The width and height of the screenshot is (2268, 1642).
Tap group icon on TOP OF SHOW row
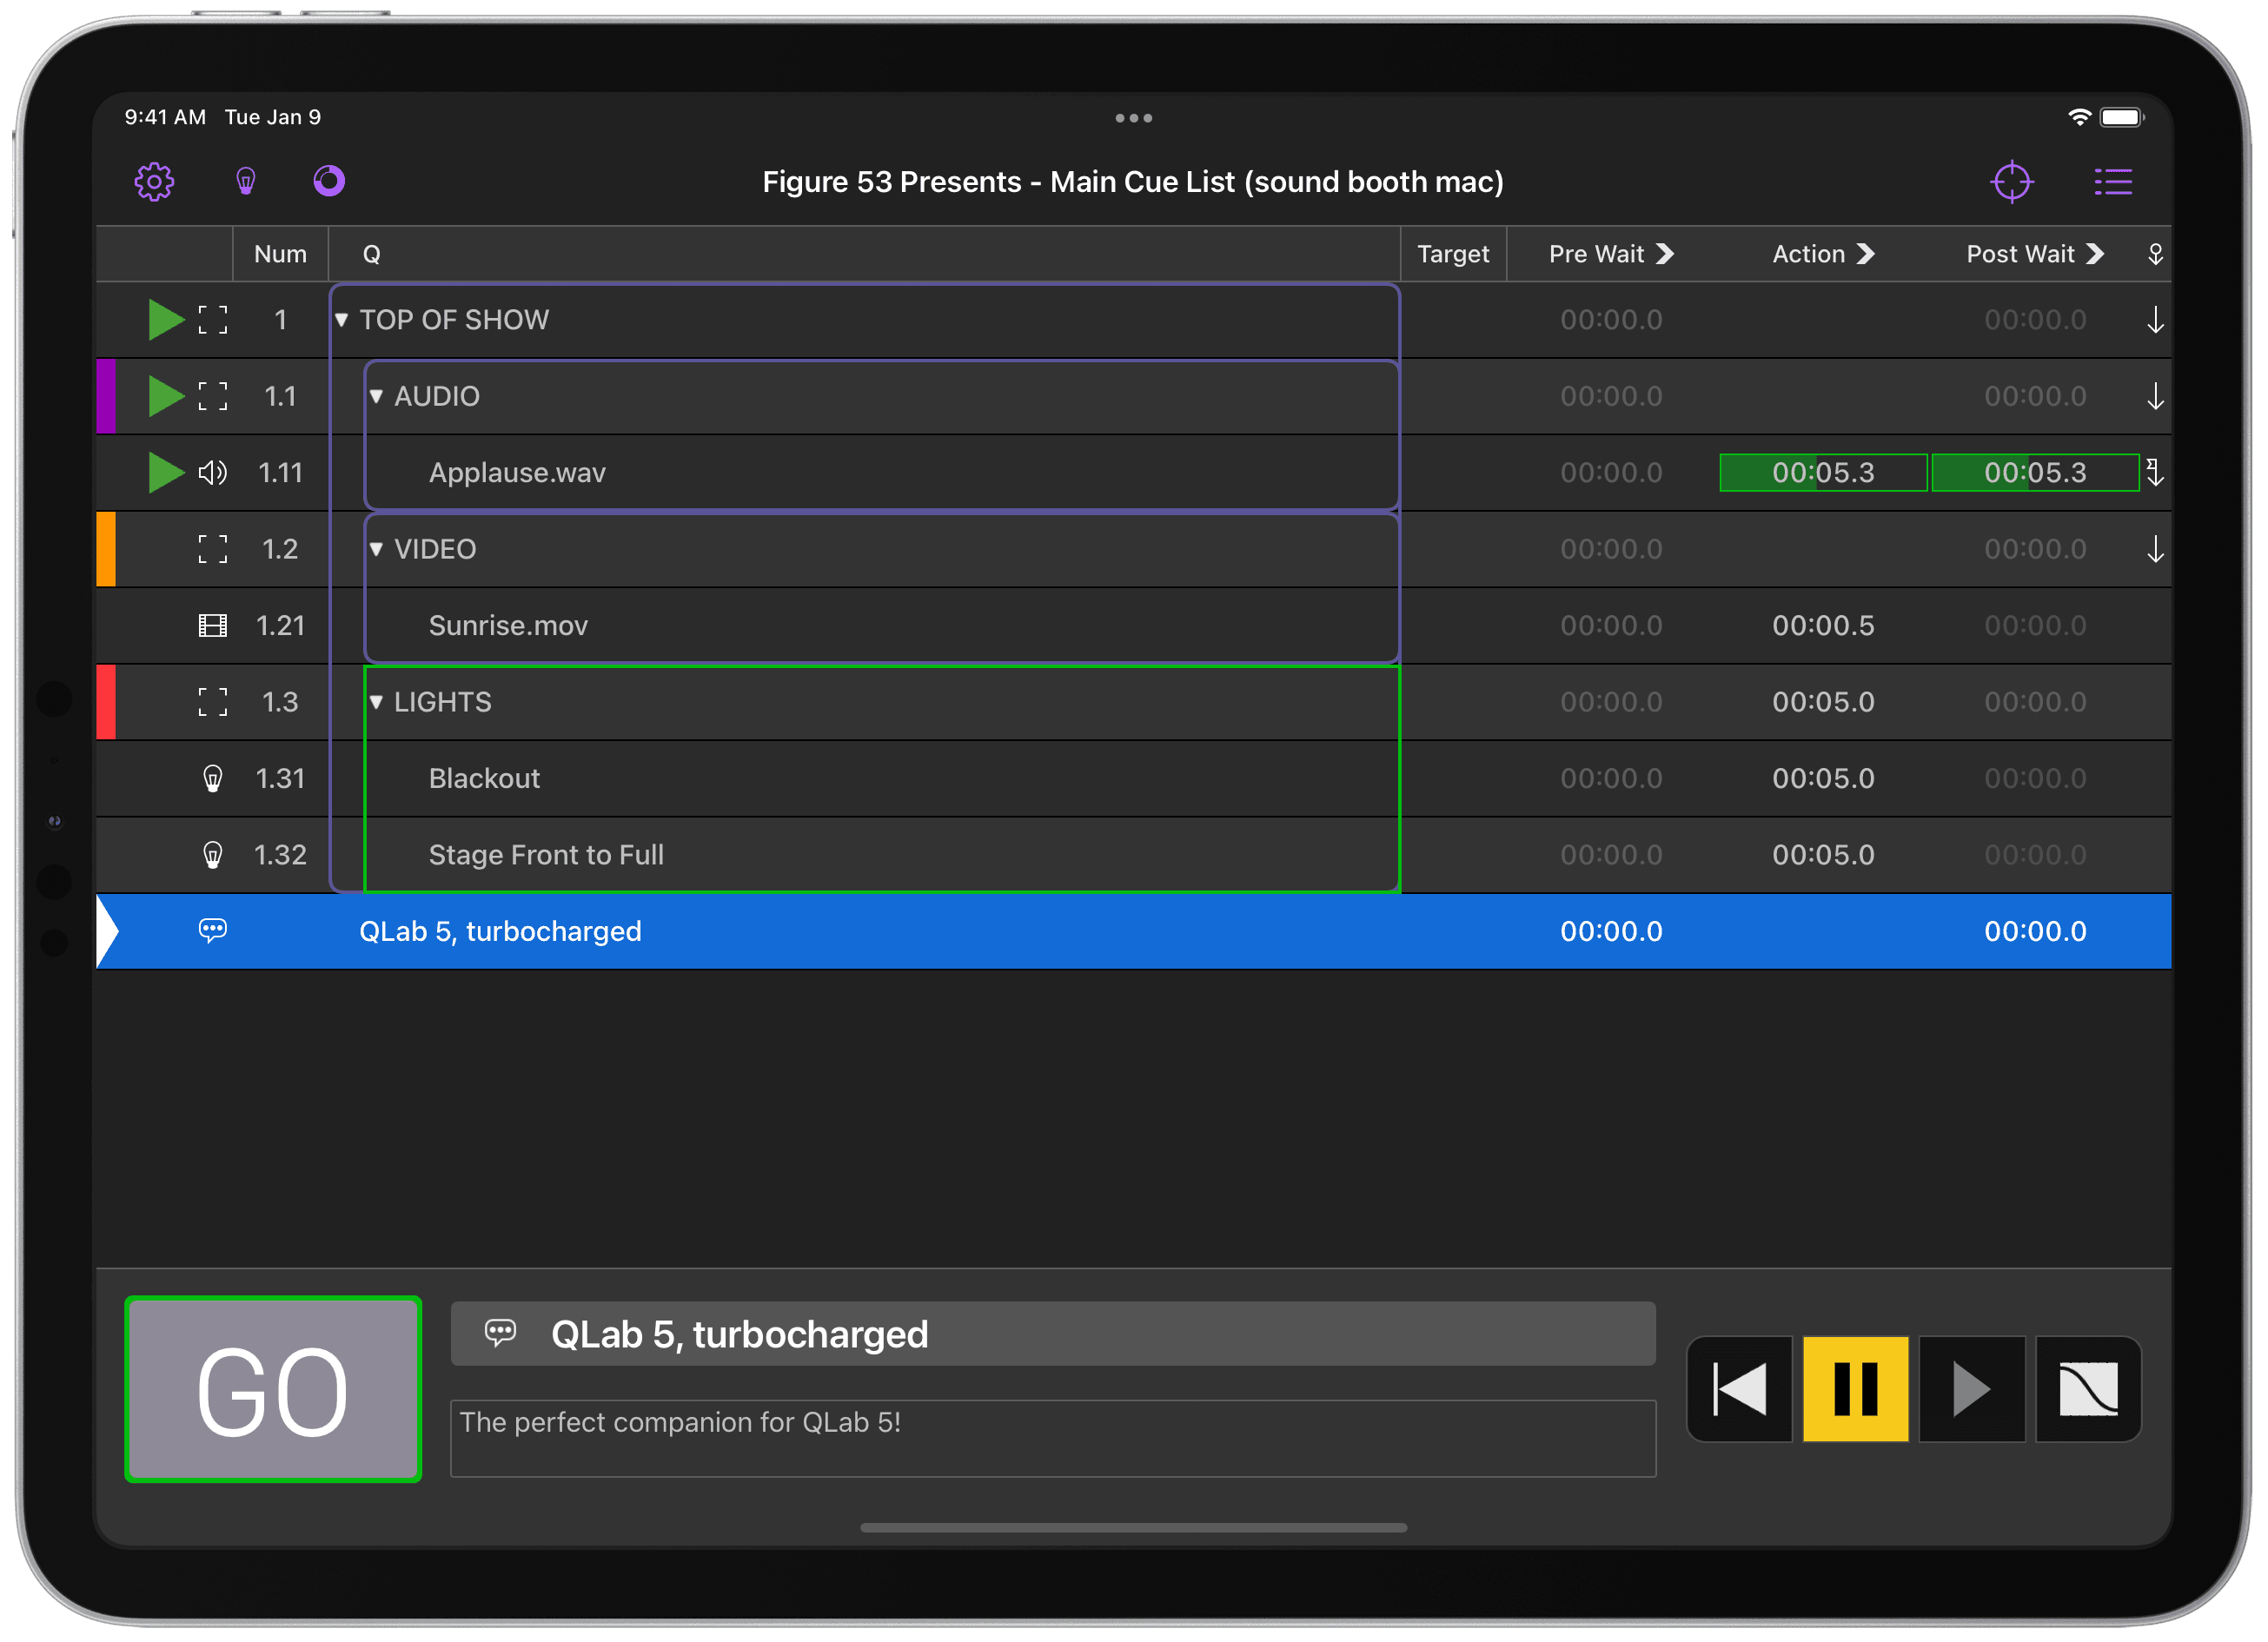click(x=212, y=320)
